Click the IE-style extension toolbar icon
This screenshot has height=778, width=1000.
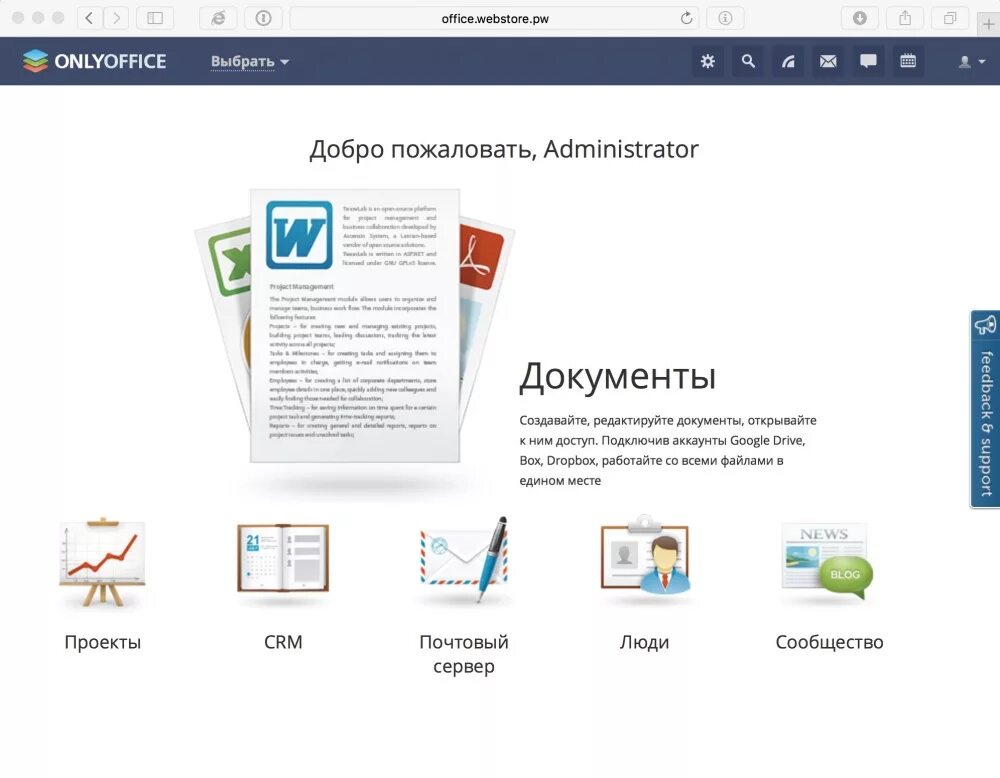pos(218,18)
